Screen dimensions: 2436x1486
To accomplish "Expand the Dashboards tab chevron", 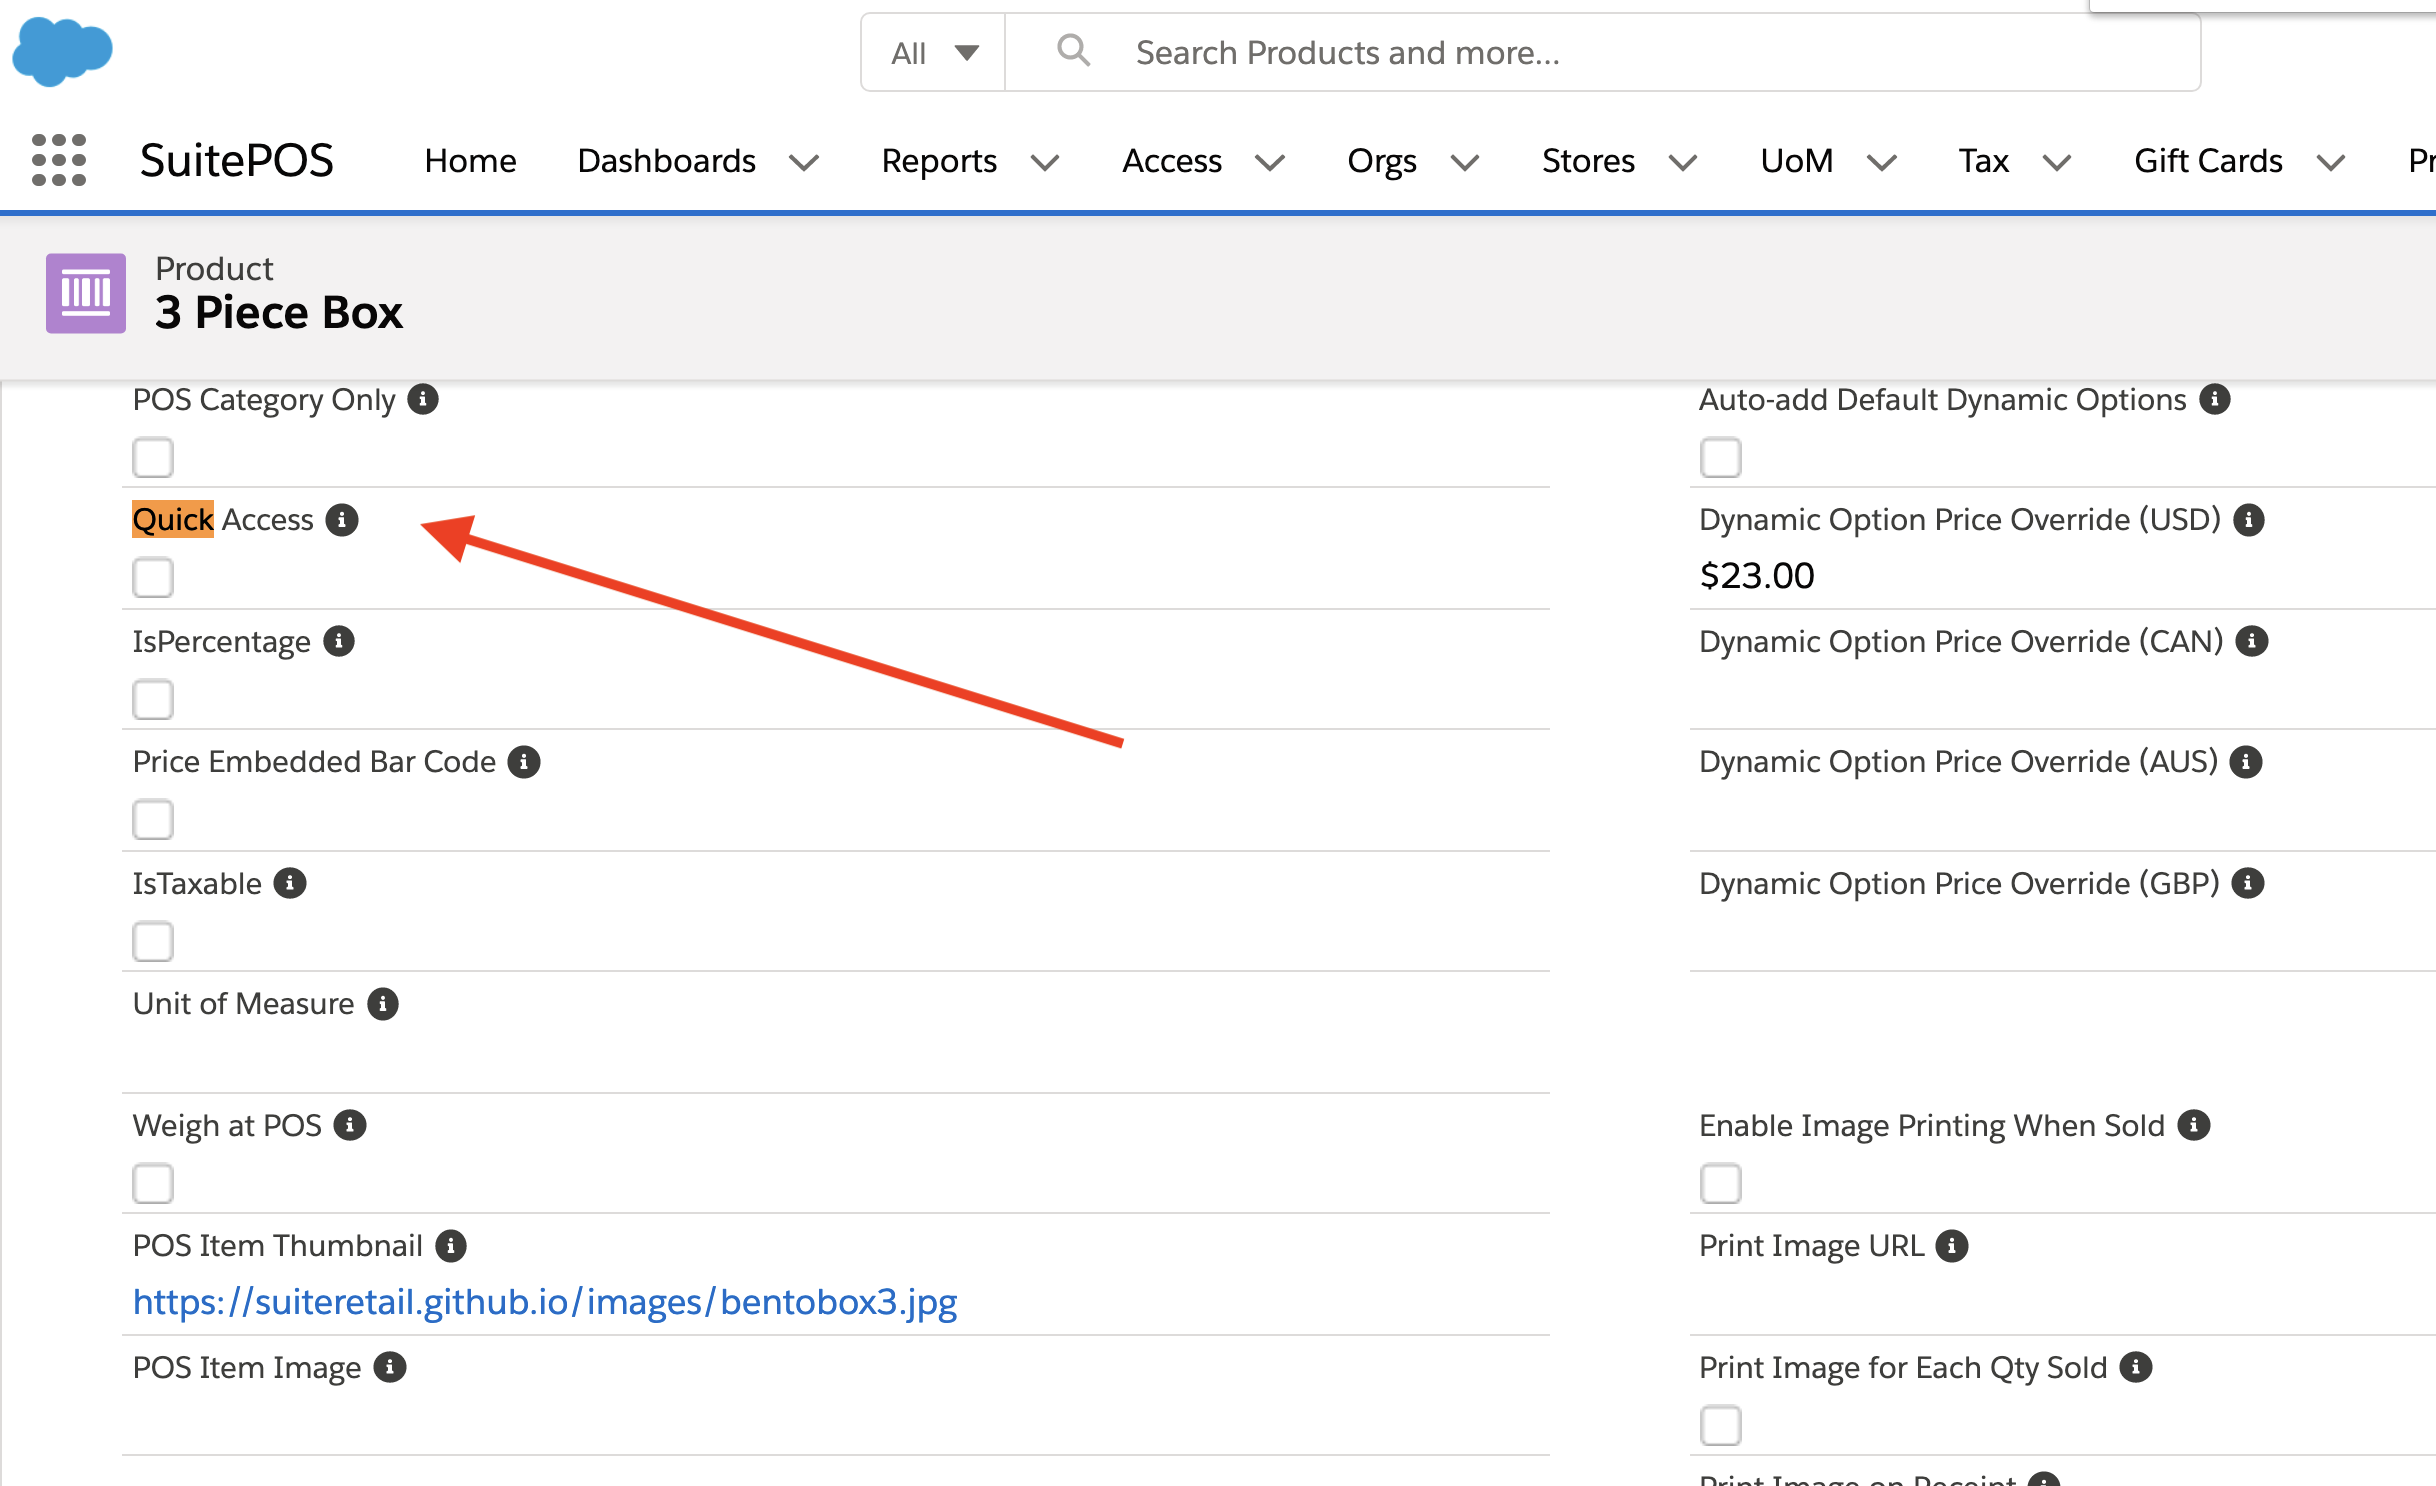I will [804, 162].
